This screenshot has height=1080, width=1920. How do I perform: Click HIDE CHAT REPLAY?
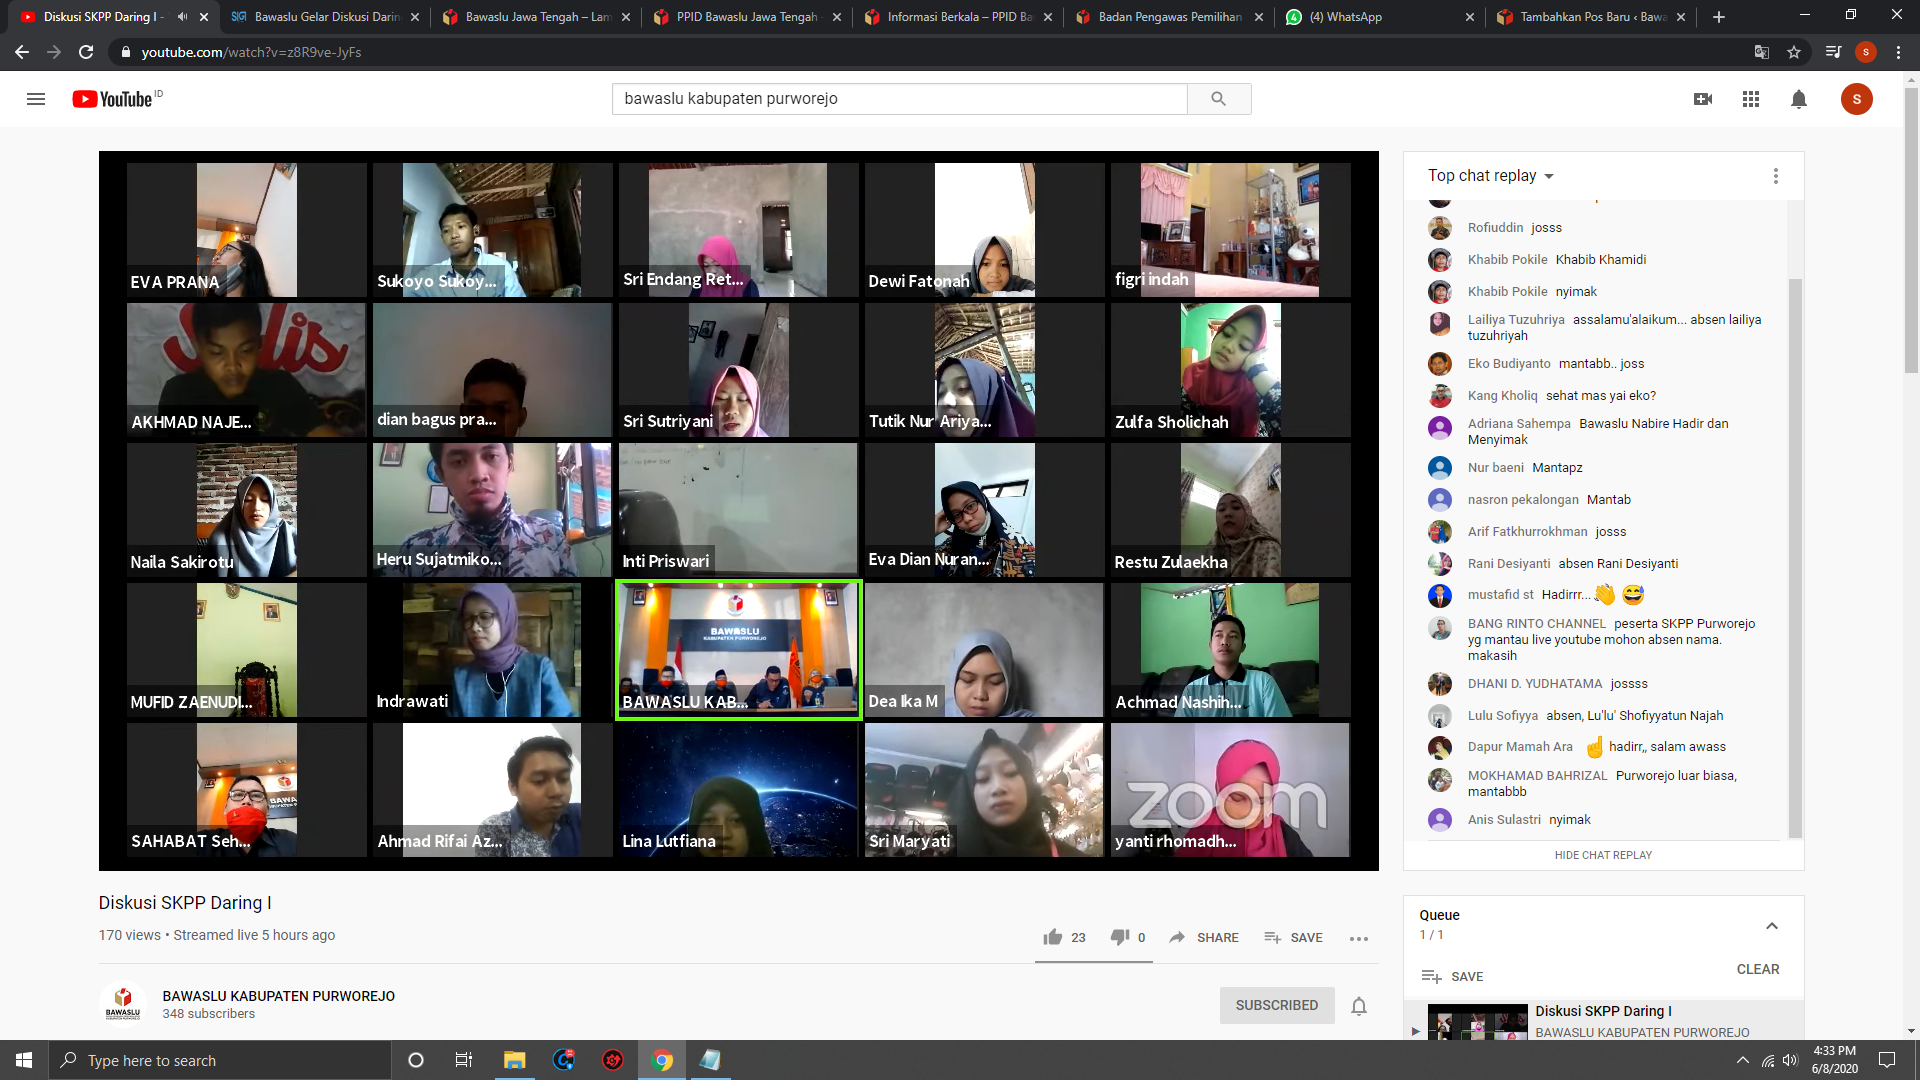coord(1603,855)
